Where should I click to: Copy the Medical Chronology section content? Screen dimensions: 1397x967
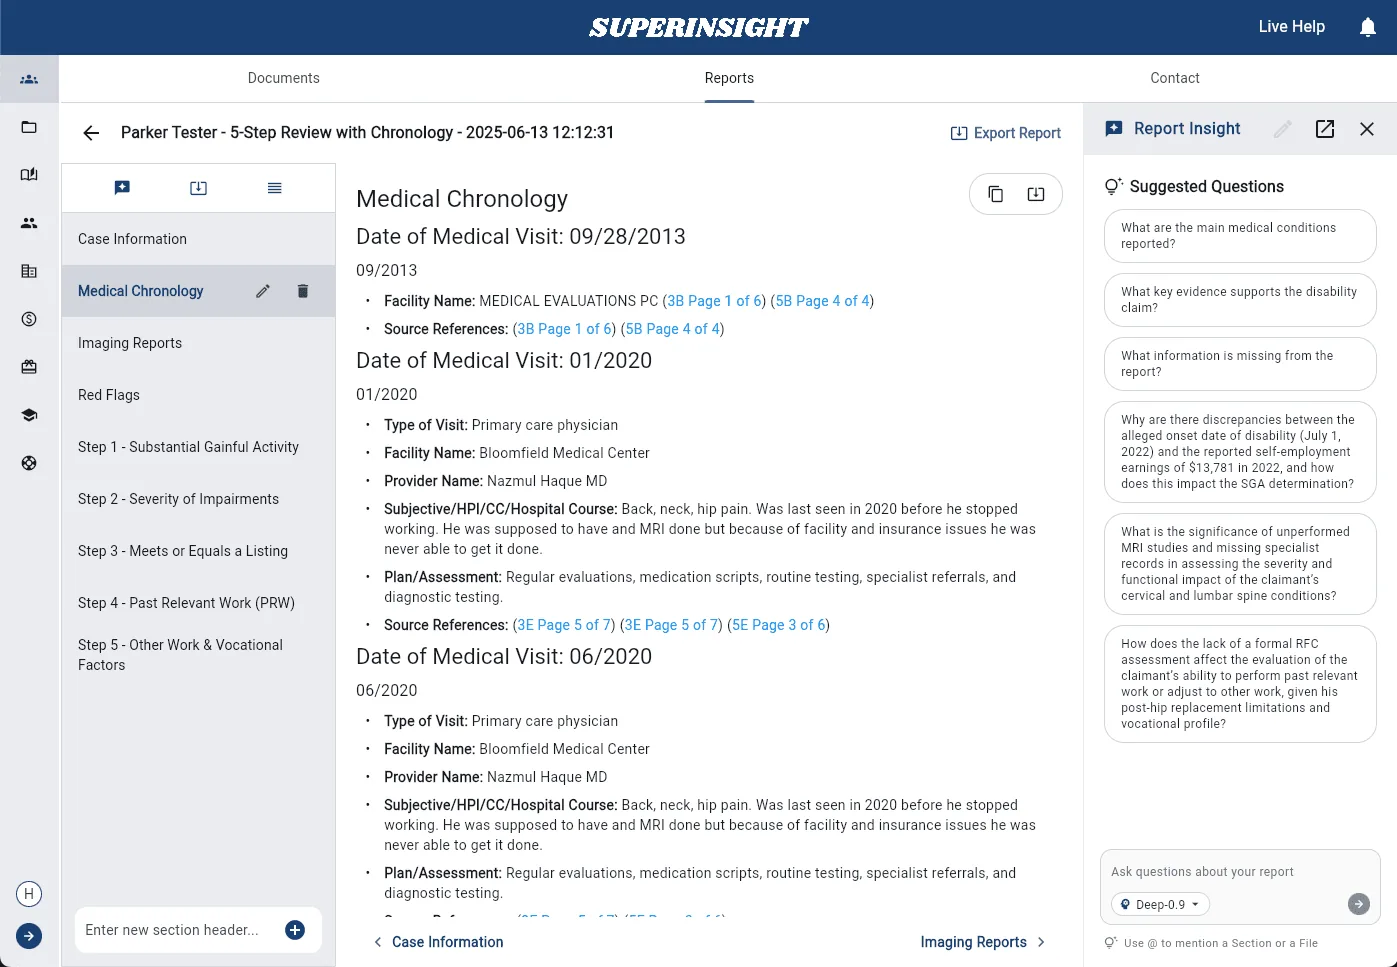996,193
